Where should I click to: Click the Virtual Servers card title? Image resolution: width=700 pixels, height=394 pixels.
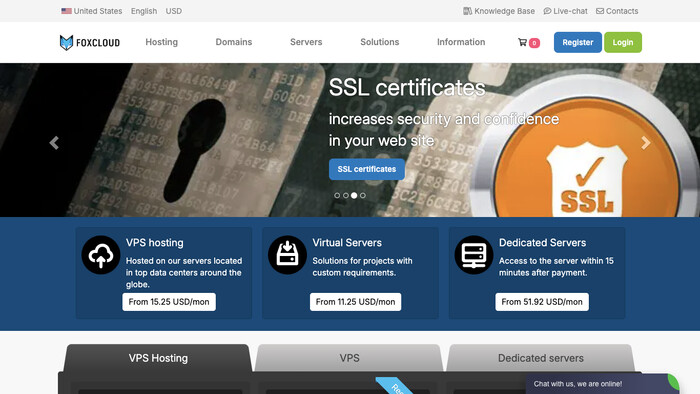[x=347, y=243]
